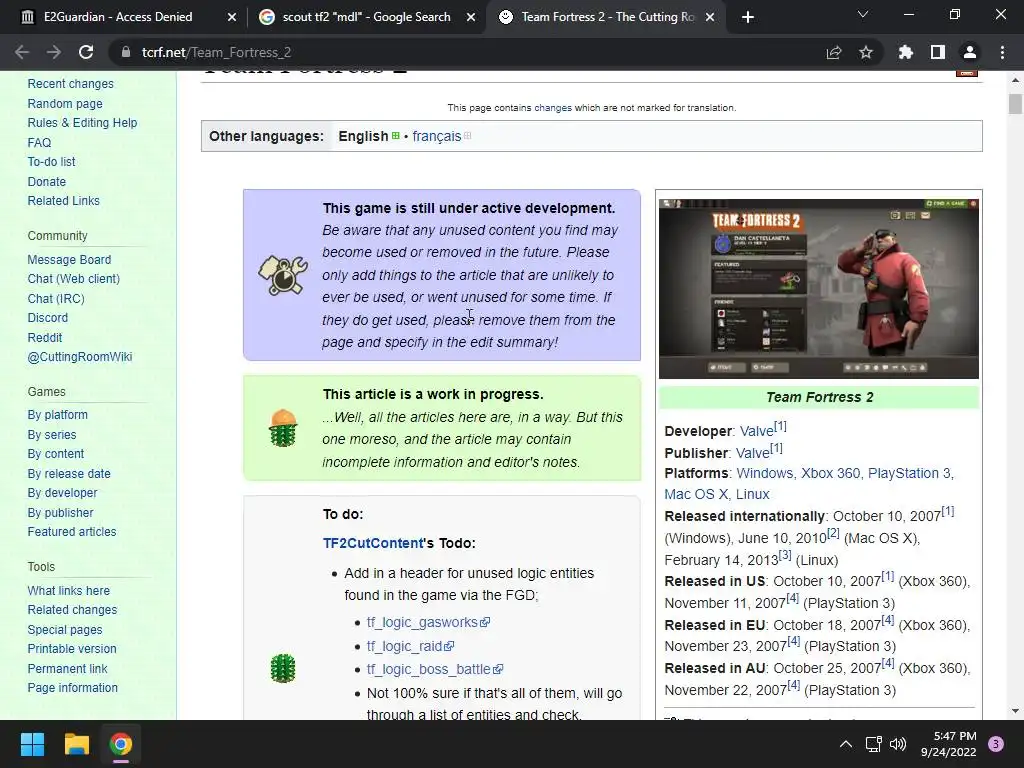Click the 'changes' translation link
1024x768 pixels.
[552, 108]
